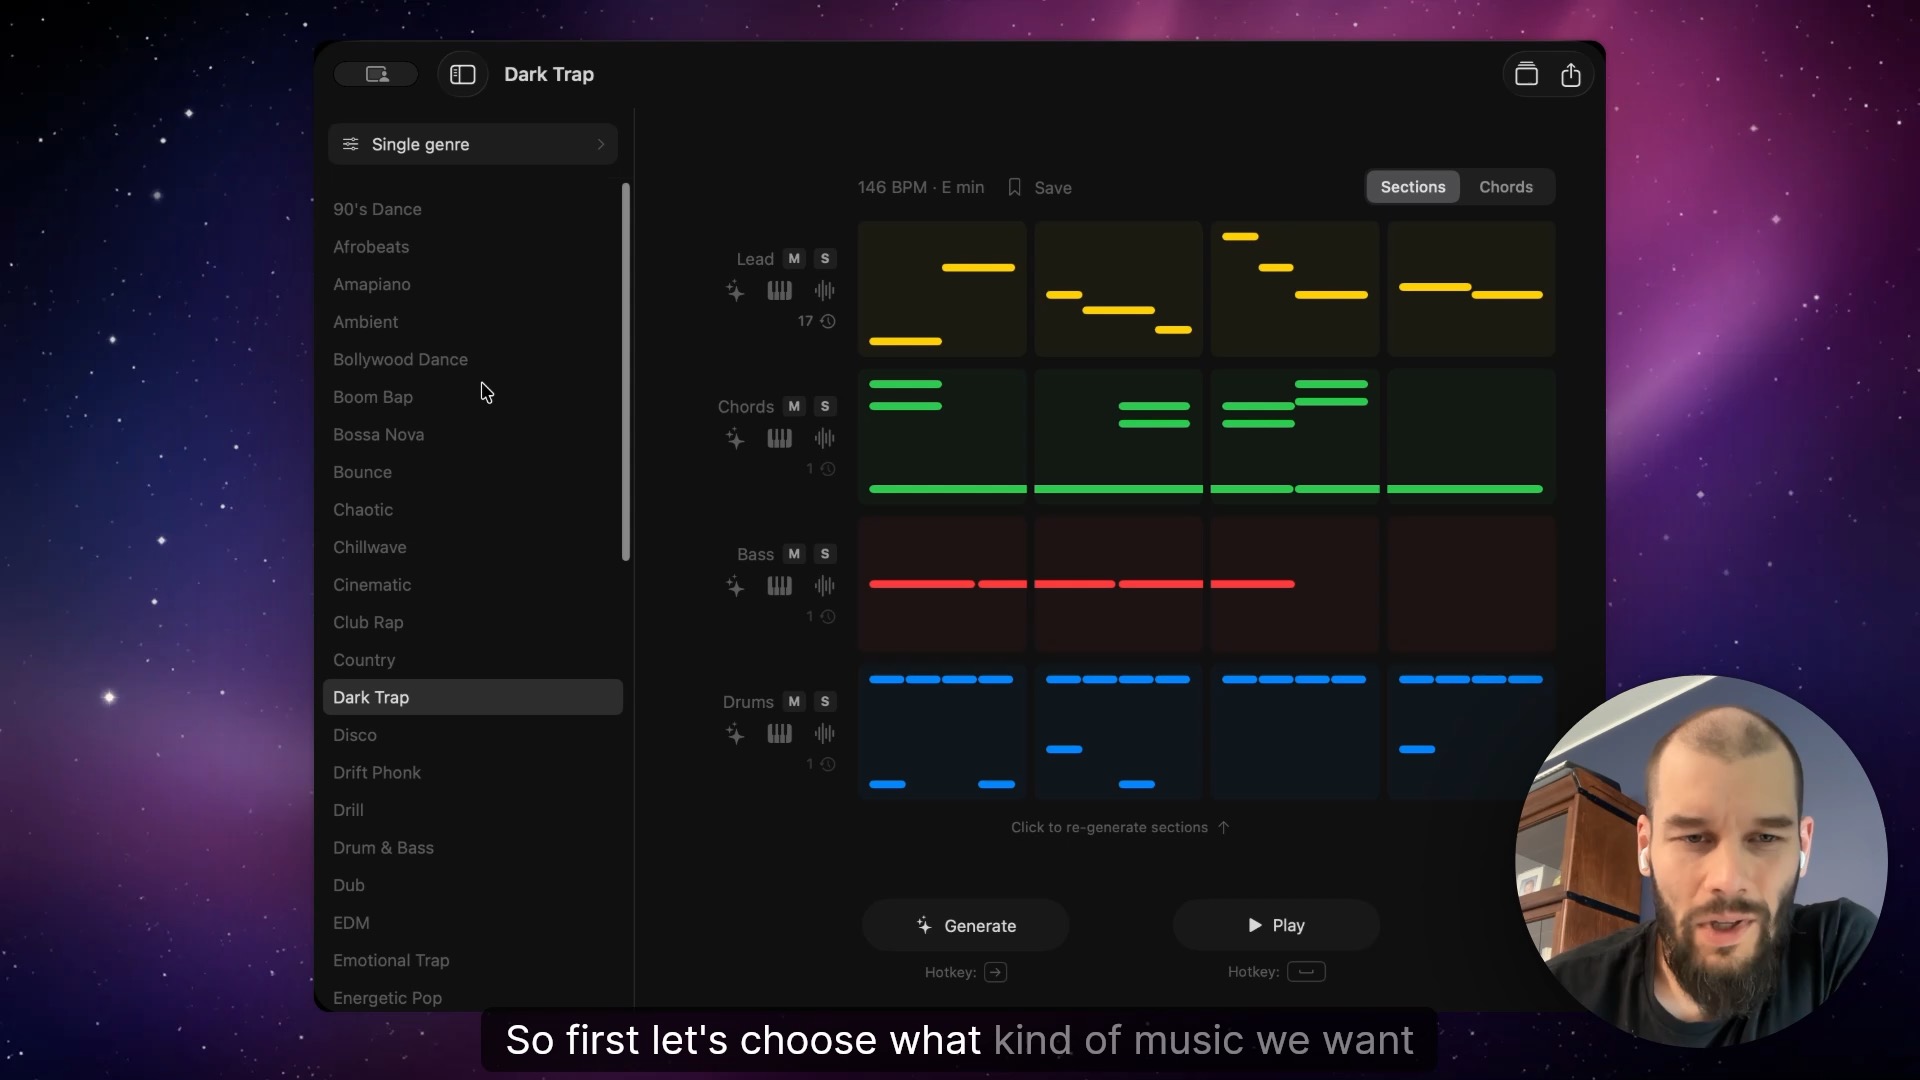Click the Play button
1920x1080 pixels.
click(1277, 926)
